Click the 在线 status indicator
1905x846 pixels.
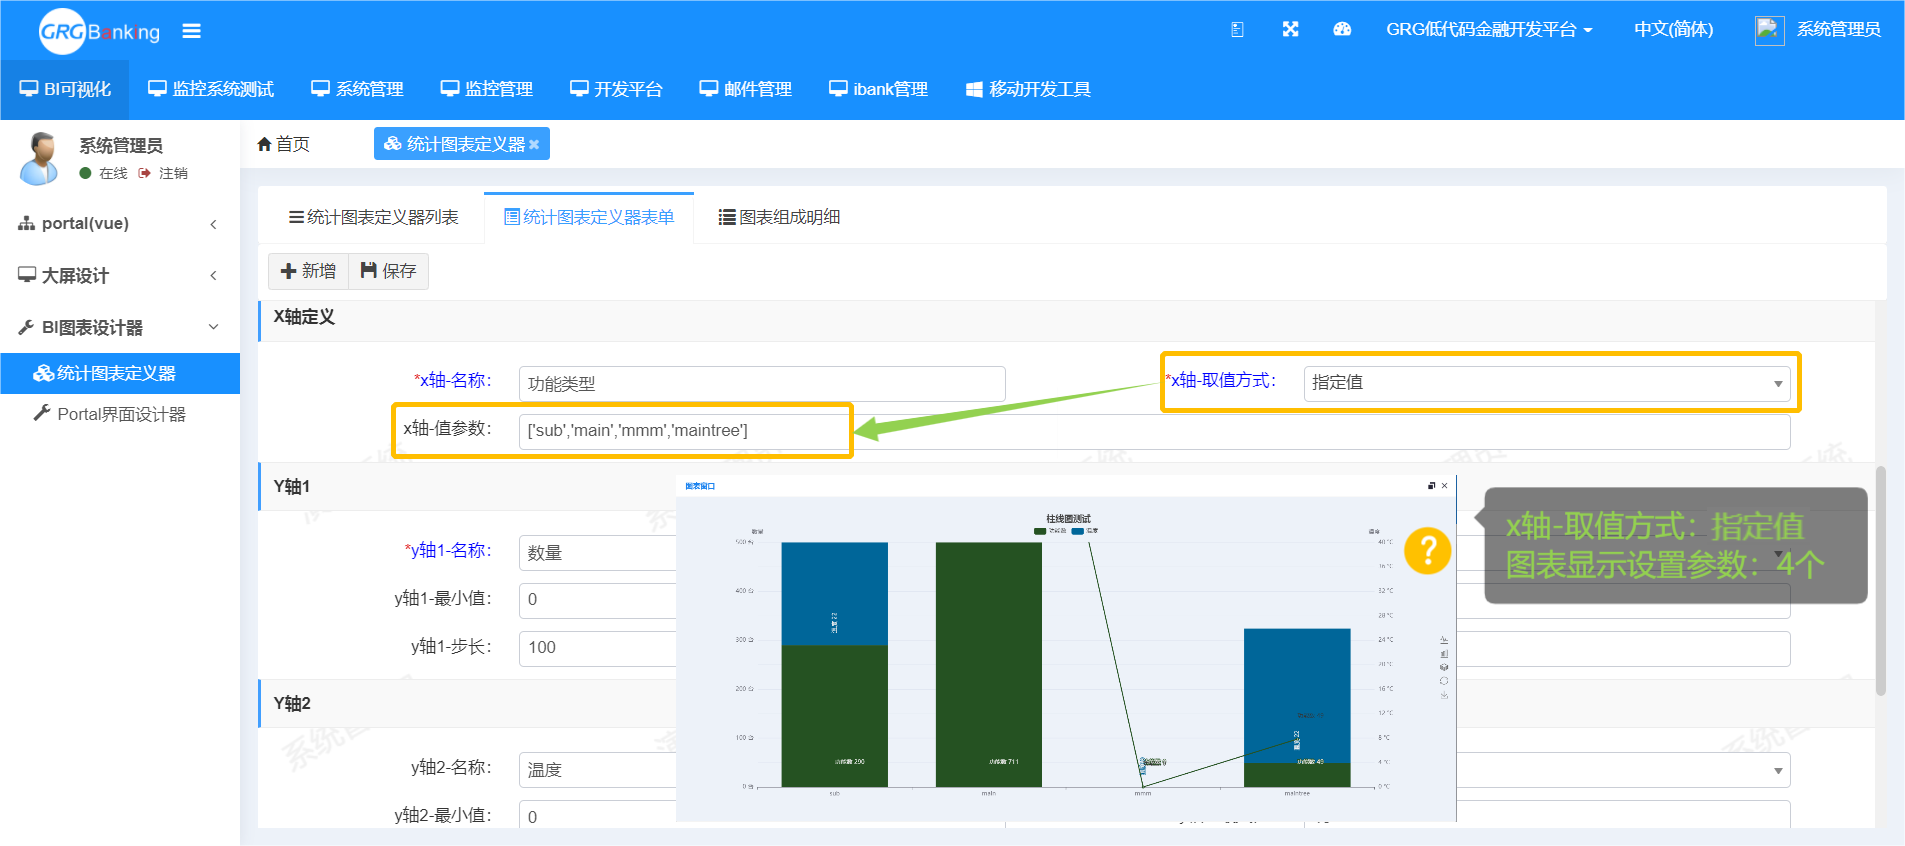(104, 173)
